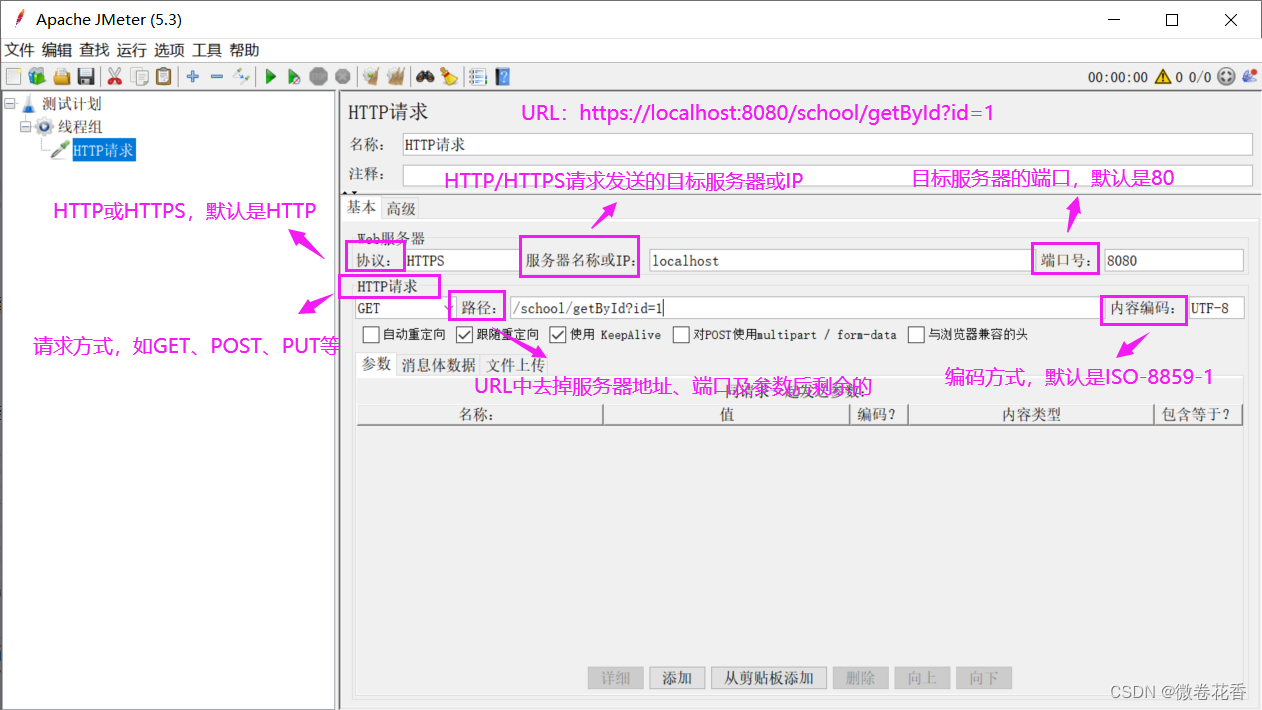Click the Clear results broom icon
Screen dimensions: 1262x710
371,76
